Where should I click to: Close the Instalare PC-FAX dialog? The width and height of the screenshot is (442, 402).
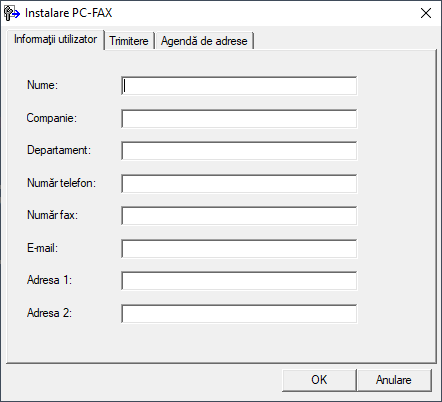426,13
